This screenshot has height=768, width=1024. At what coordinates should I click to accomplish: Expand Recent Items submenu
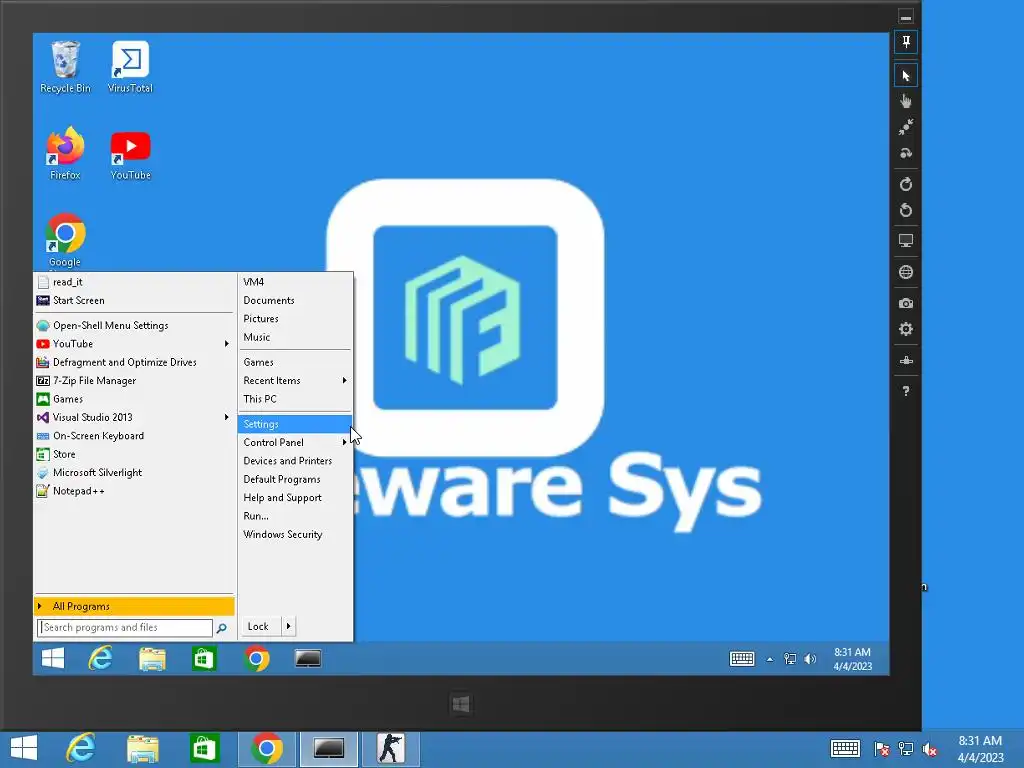295,380
